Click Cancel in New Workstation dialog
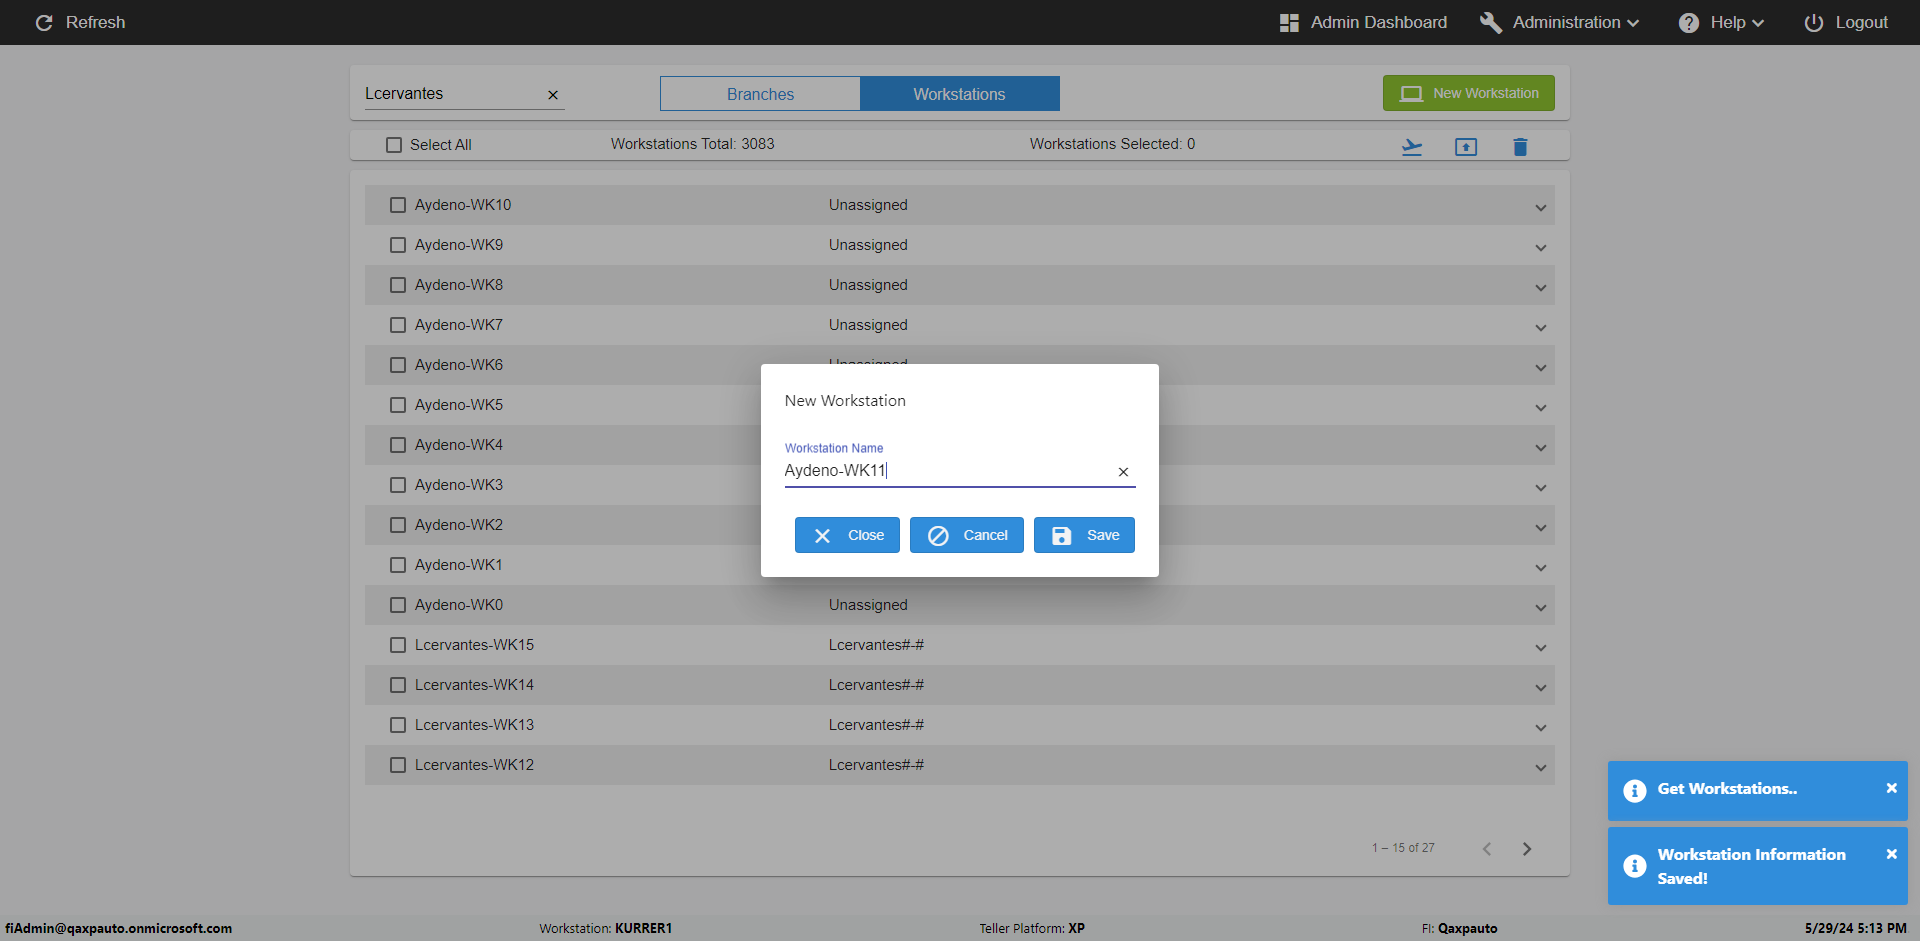Screen dimensions: 1920x941 coord(966,535)
